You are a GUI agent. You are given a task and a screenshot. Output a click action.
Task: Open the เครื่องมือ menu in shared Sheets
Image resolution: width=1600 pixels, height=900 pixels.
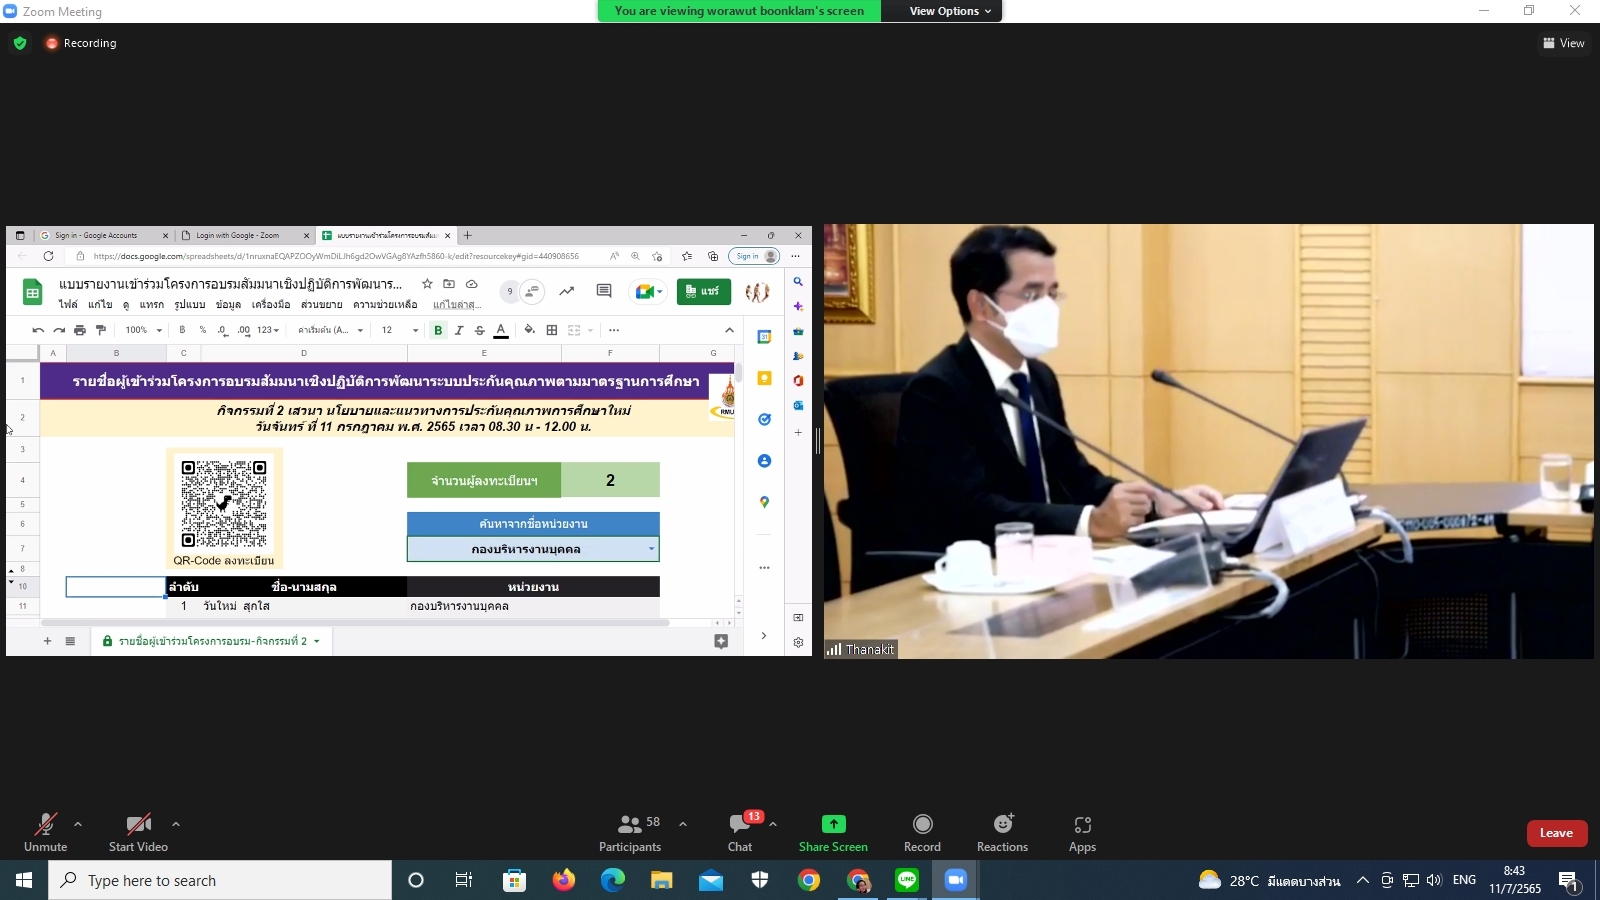(x=271, y=304)
